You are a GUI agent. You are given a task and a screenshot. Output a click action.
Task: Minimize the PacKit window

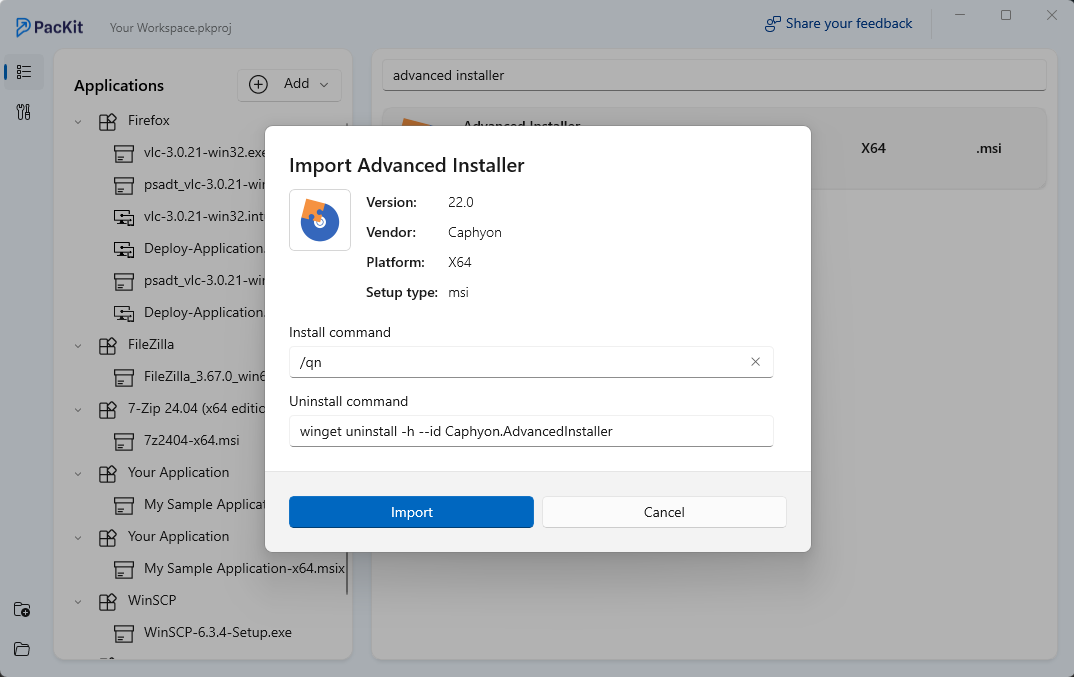960,15
